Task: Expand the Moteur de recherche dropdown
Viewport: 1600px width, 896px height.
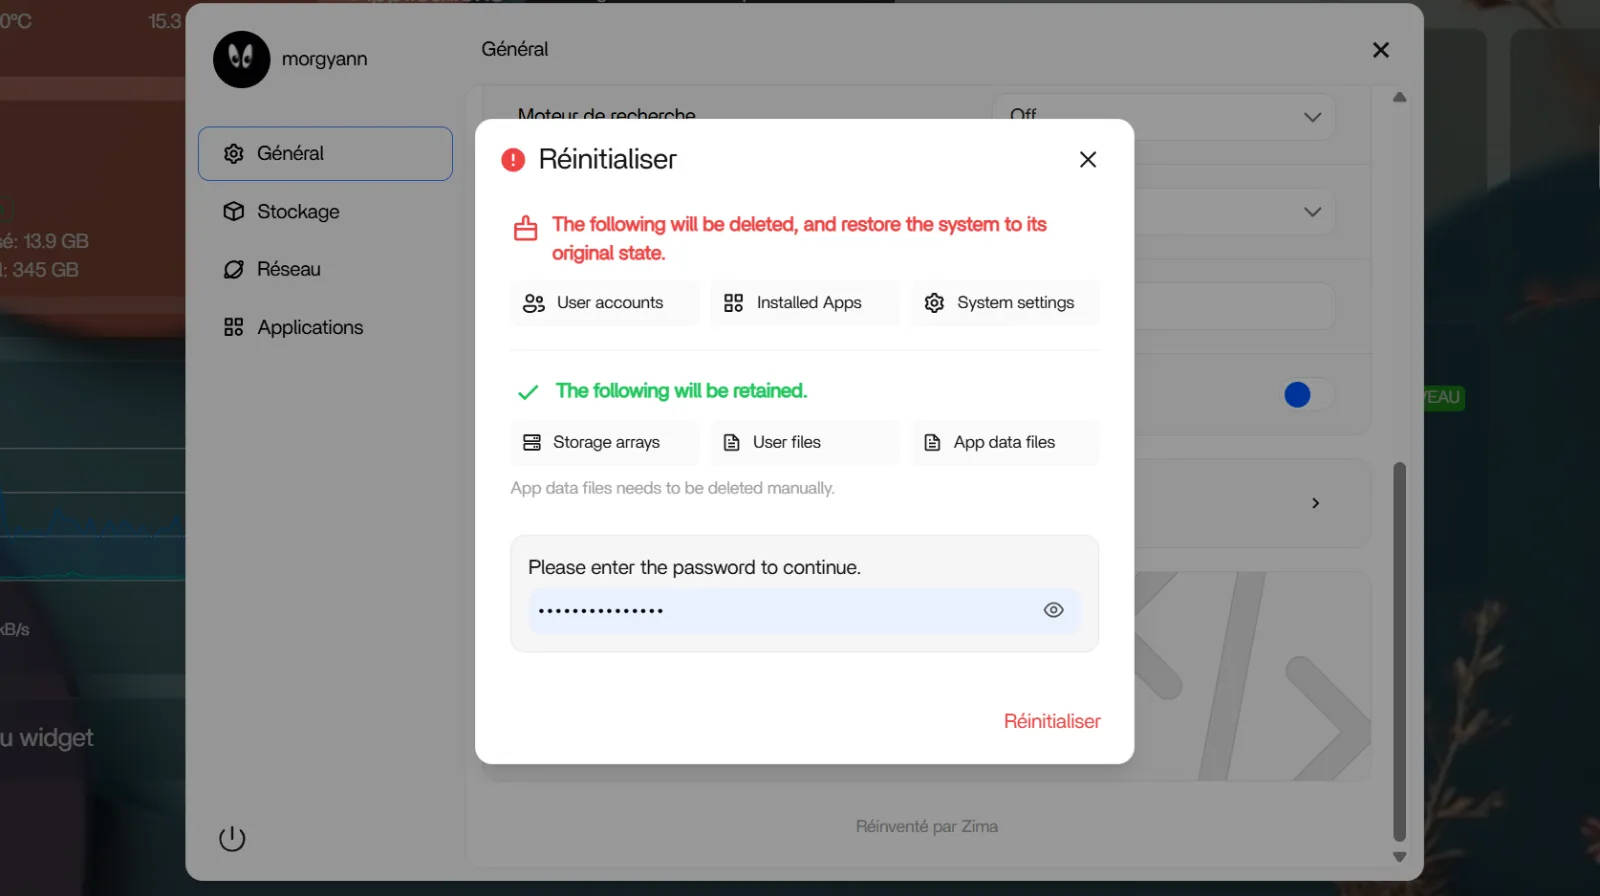Action: 1312,117
